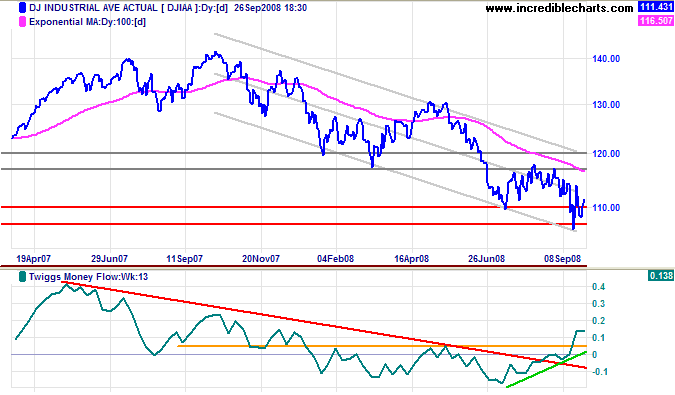The image size is (675, 395).
Task: Click the teal Twiggs Money Flow legend marker
Action: (22, 277)
